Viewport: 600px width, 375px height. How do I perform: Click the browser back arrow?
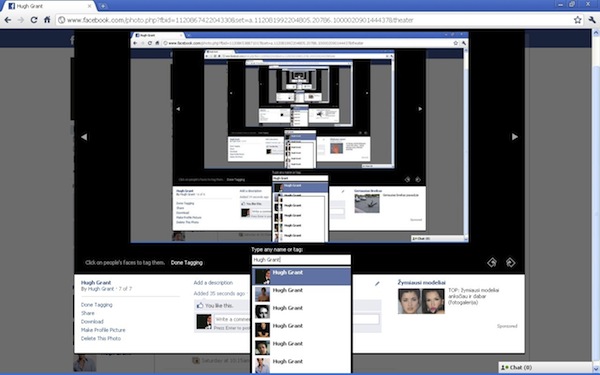point(8,20)
